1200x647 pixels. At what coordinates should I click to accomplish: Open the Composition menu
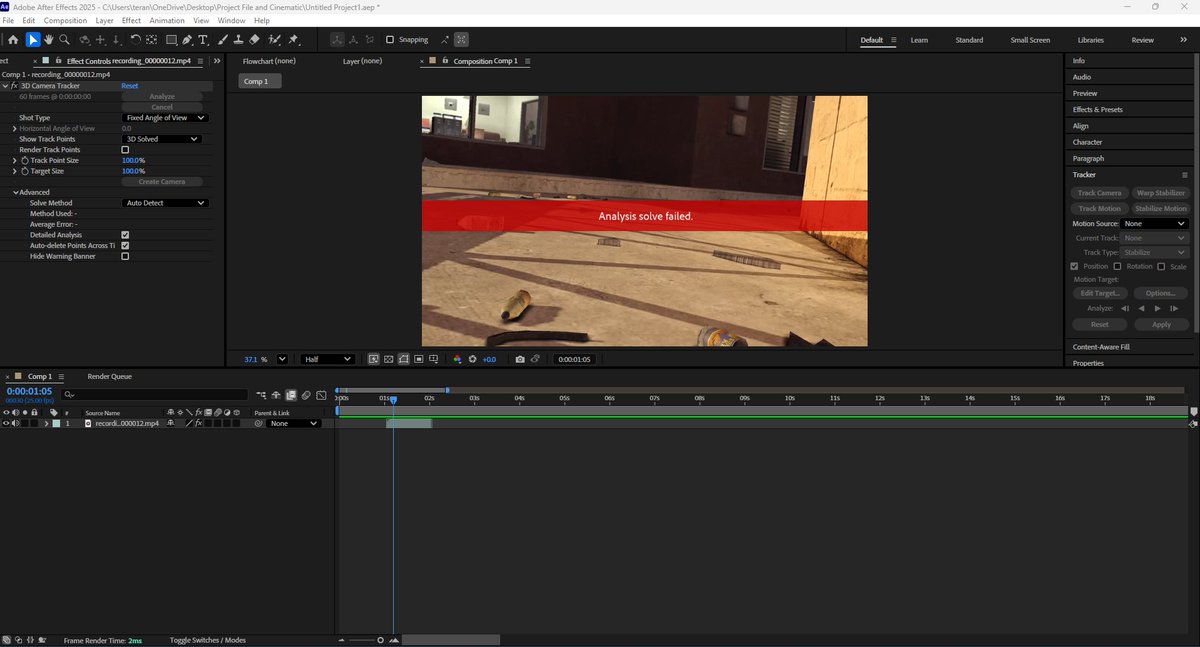point(65,20)
